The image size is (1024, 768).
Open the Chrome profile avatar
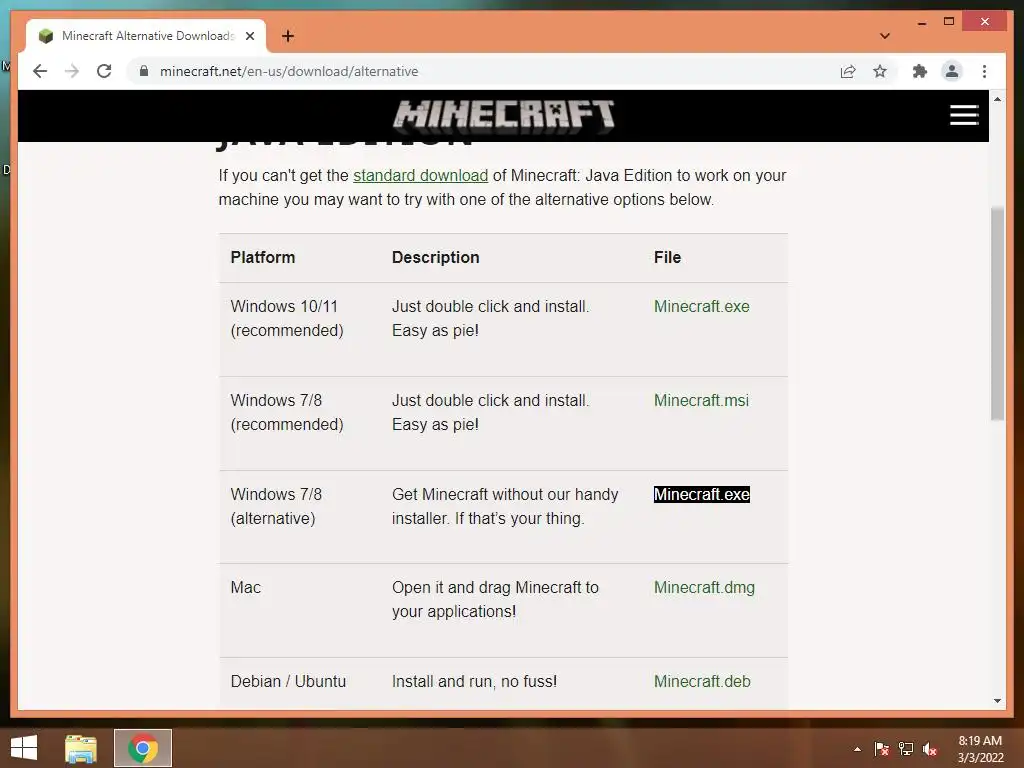click(952, 71)
